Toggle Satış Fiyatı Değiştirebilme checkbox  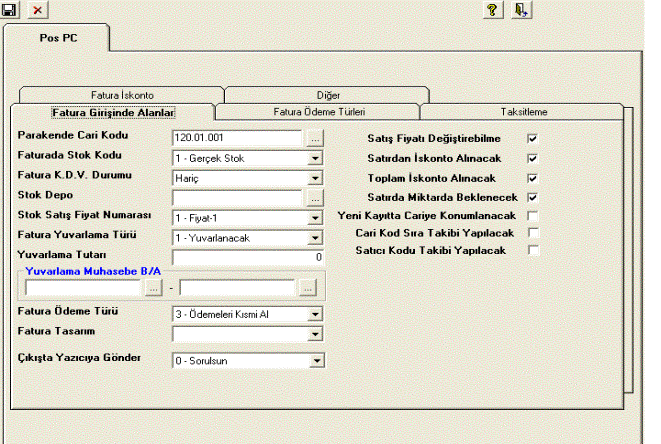(532, 138)
